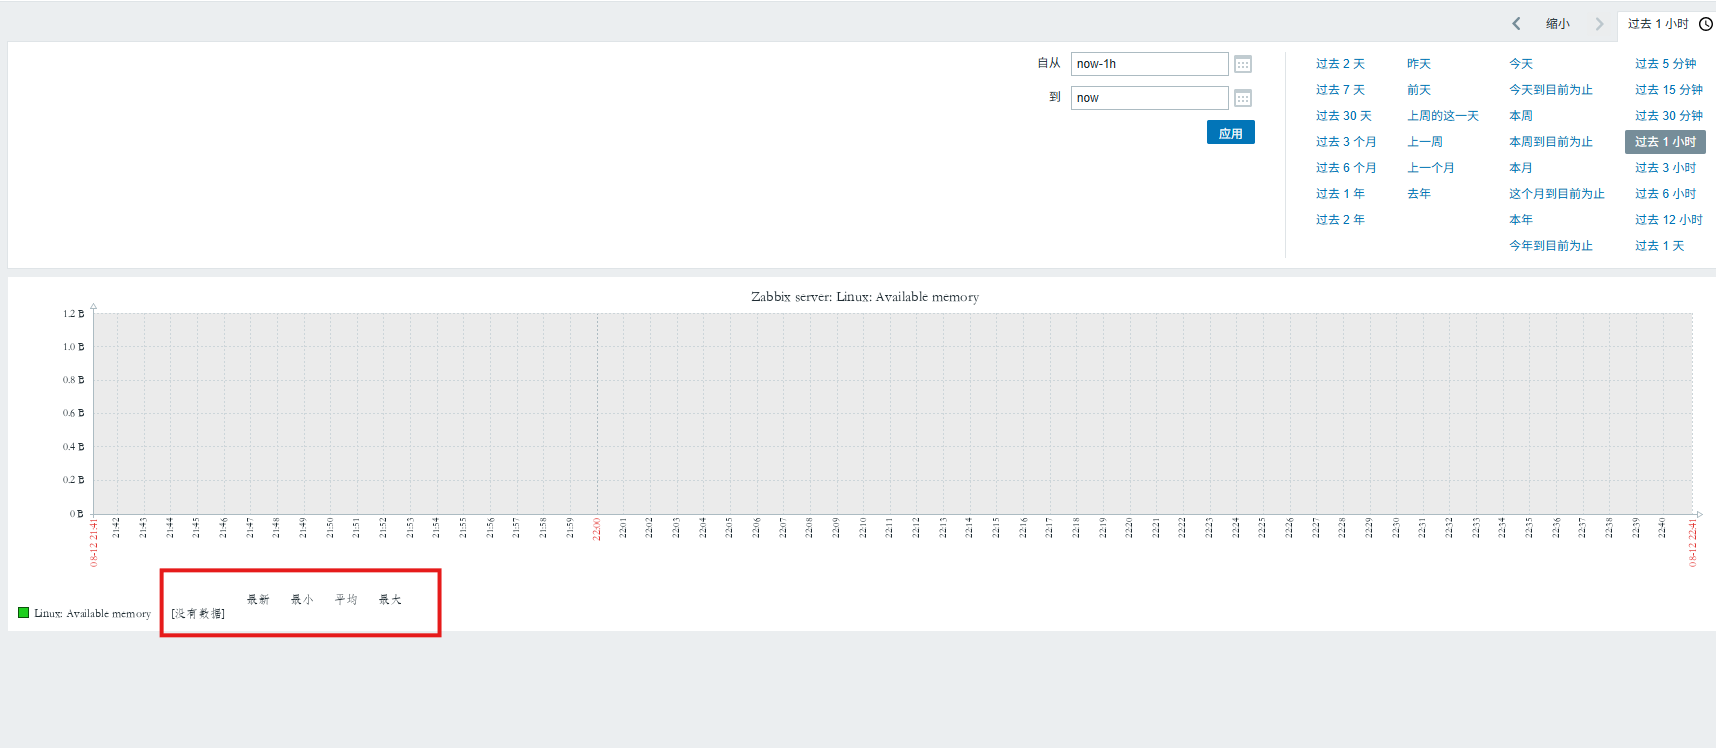The height and width of the screenshot is (748, 1716).
Task: Open the 过去 1 小时 time selector tab
Action: tap(1666, 24)
